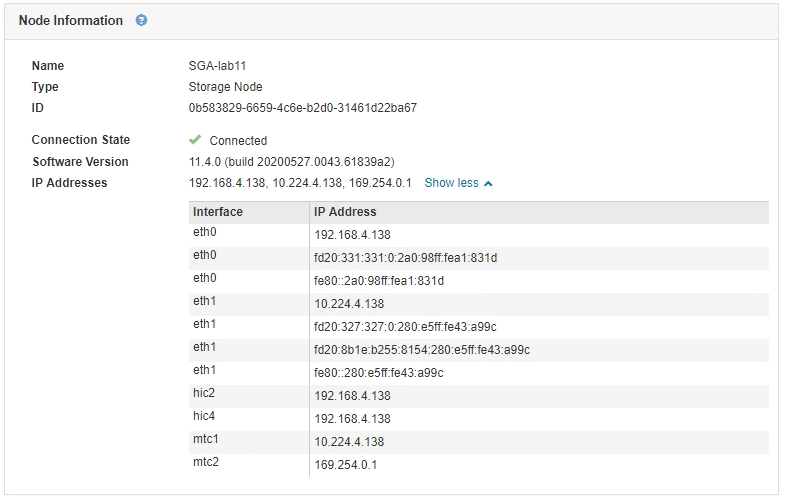Select the mtc1 interface cell

(x=205, y=439)
